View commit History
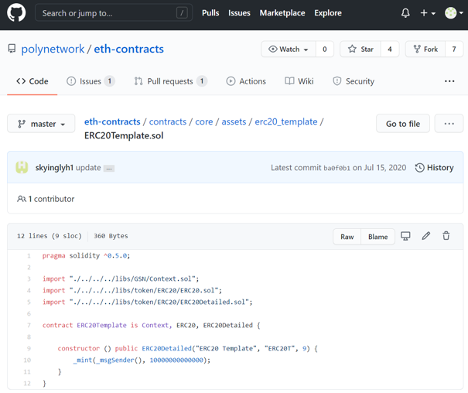468x393 pixels. tap(434, 168)
